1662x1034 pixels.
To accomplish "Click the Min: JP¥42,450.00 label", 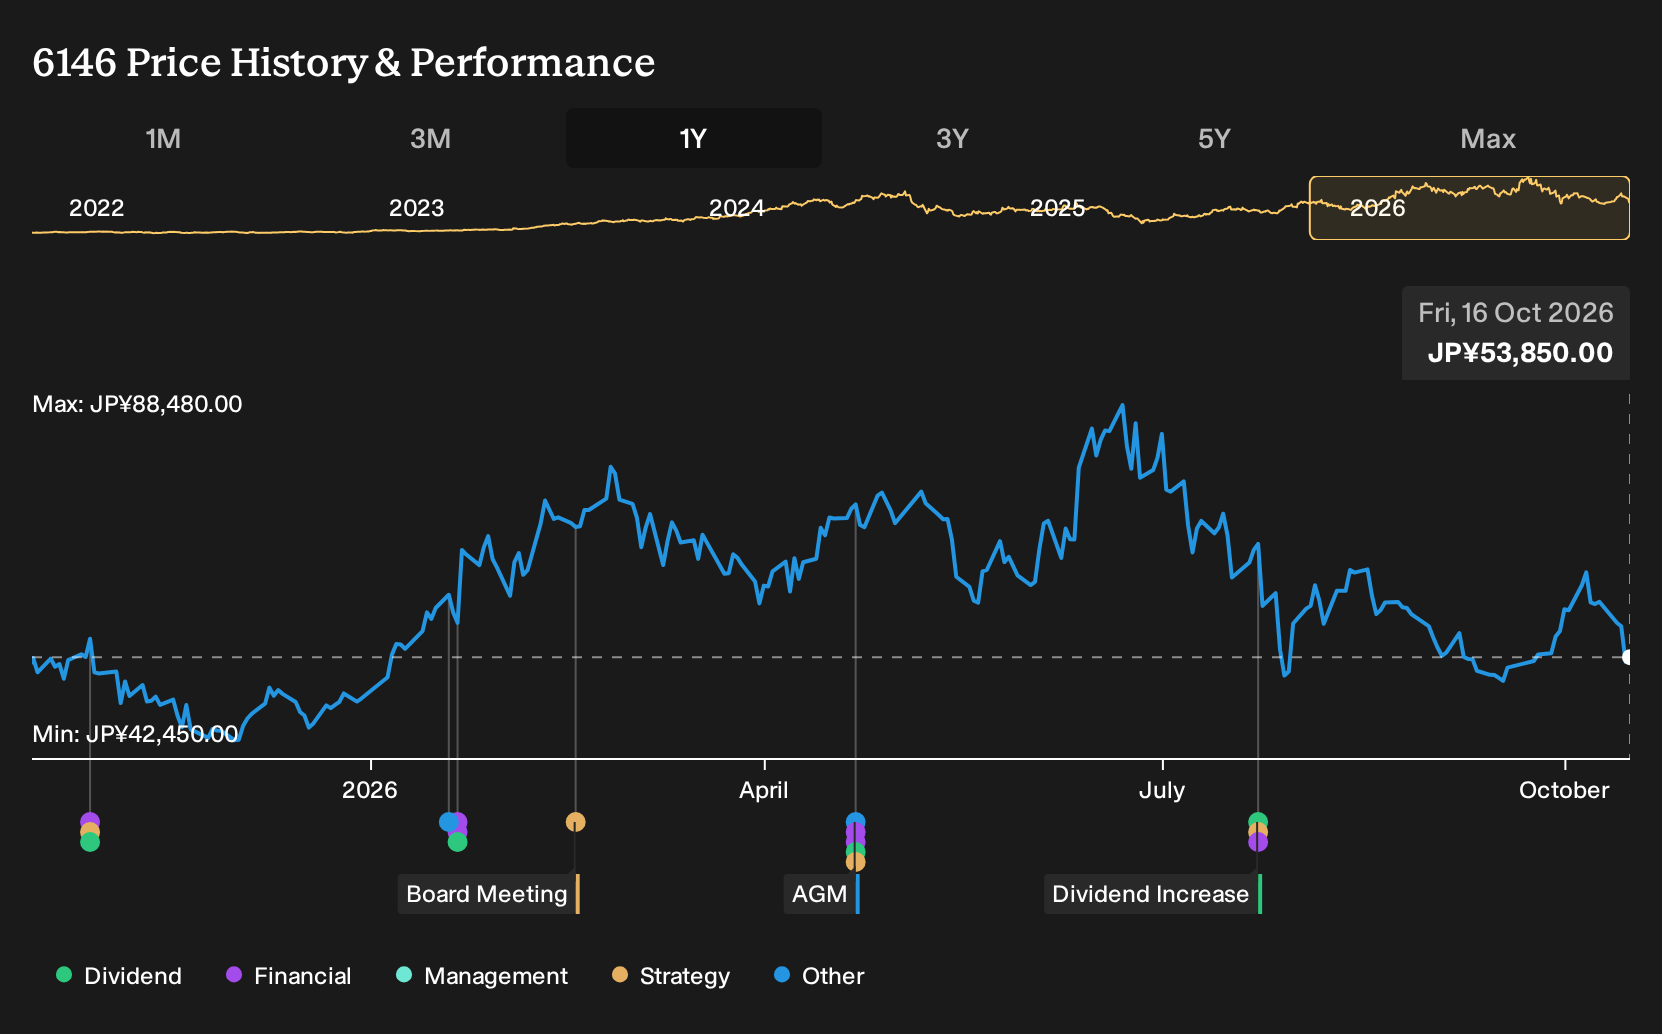I will (135, 734).
